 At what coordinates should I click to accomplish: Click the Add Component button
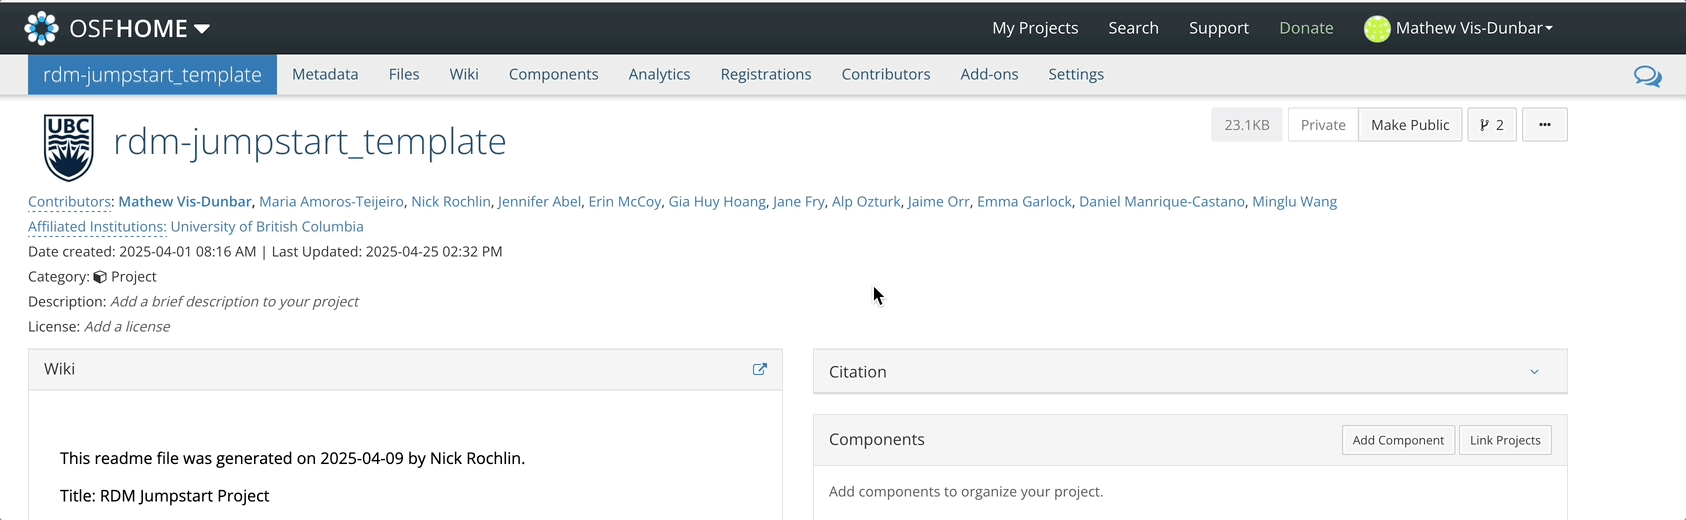[x=1397, y=440]
